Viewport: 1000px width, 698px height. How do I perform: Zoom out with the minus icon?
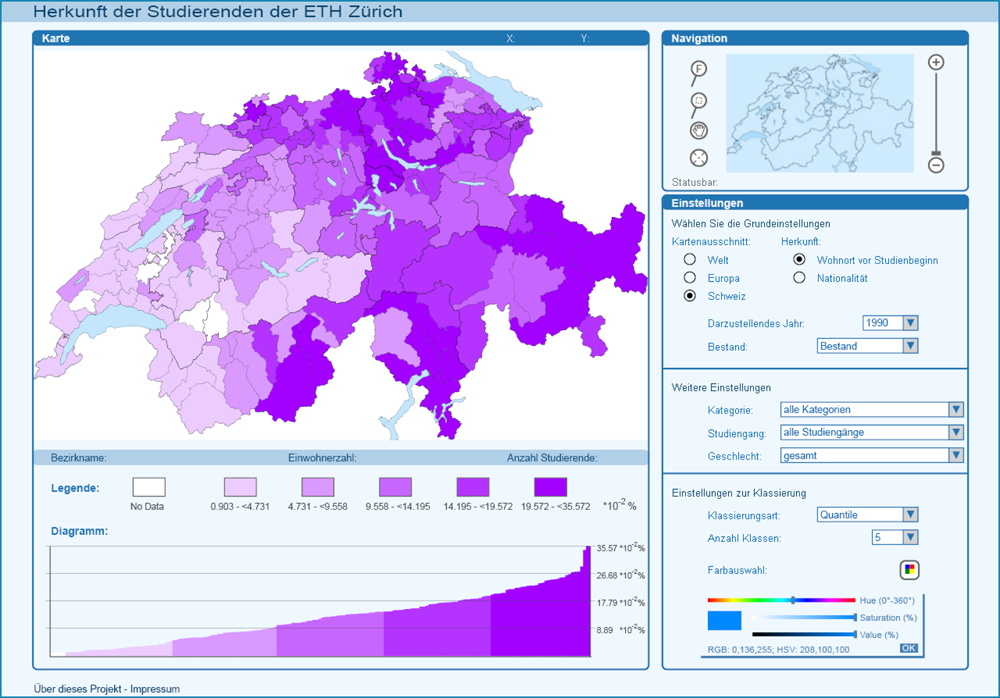pyautogui.click(x=936, y=165)
